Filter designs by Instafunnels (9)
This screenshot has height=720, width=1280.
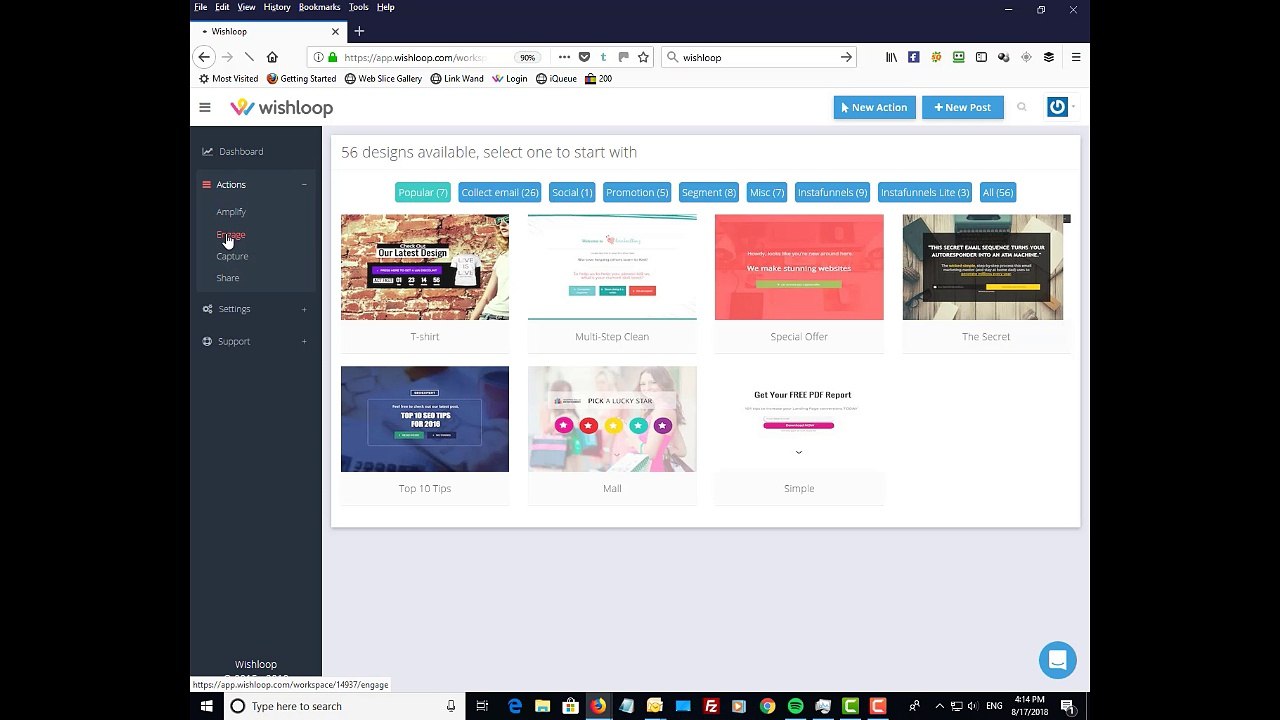point(832,193)
